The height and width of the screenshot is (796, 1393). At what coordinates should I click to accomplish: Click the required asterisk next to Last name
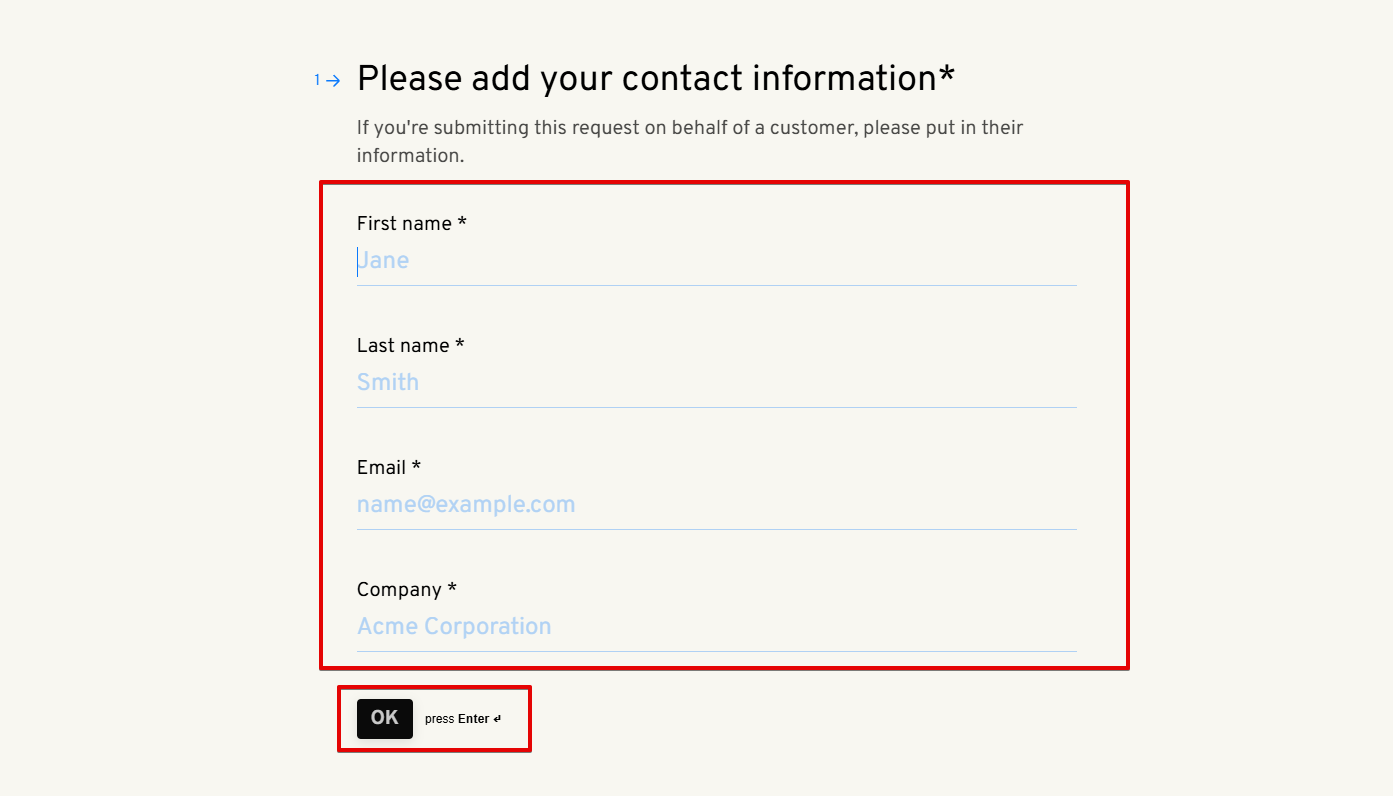click(x=460, y=344)
